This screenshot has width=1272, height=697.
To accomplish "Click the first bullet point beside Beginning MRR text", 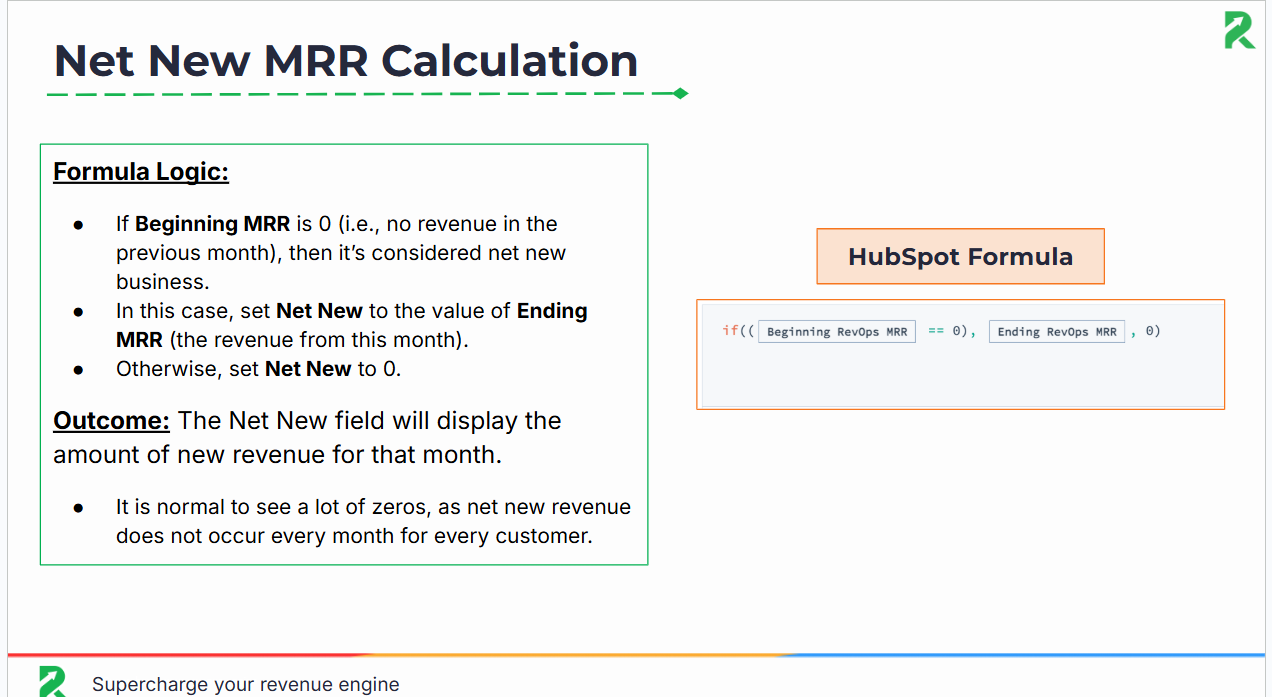I will click(x=78, y=225).
